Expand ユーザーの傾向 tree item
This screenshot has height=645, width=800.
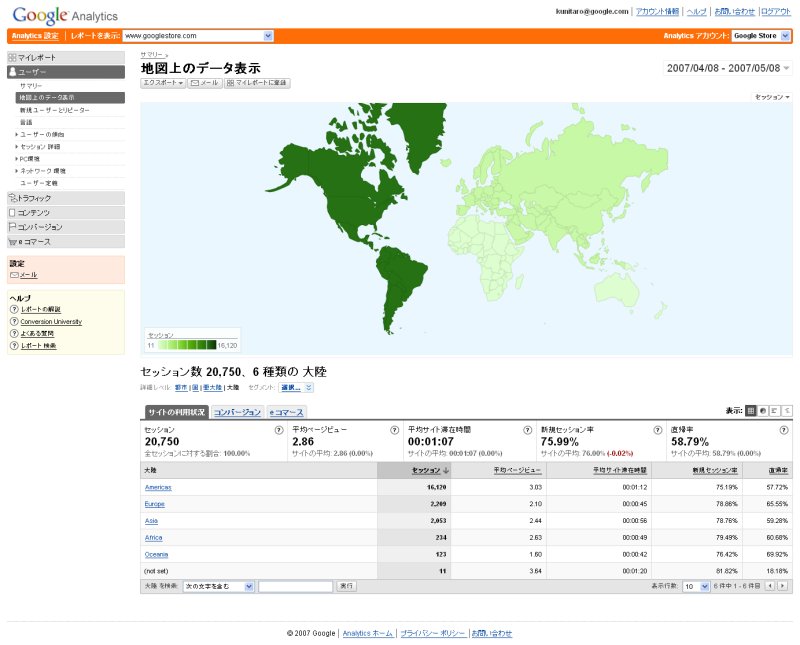coord(42,134)
